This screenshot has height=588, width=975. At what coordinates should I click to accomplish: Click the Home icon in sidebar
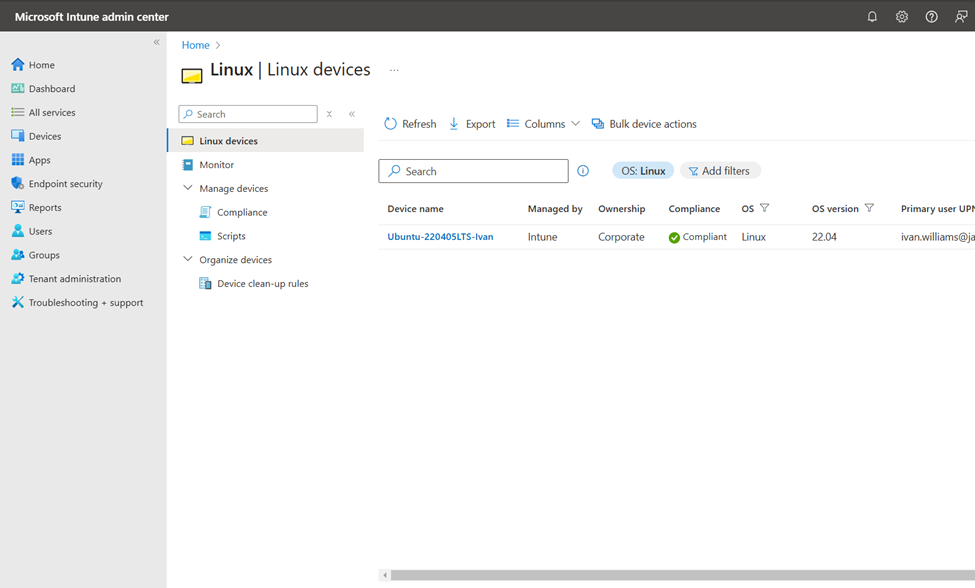coord(17,65)
